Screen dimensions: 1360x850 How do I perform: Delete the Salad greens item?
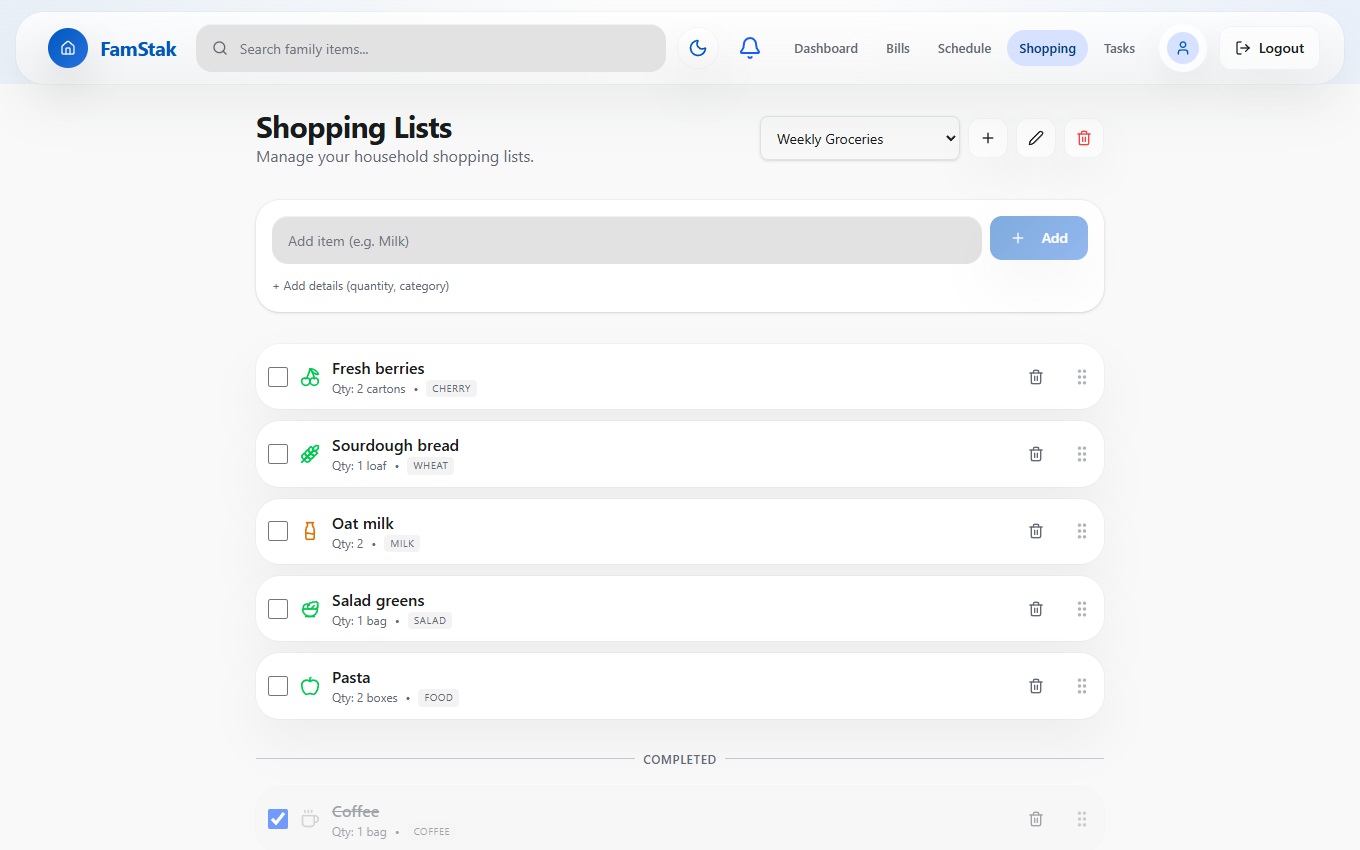(x=1036, y=608)
